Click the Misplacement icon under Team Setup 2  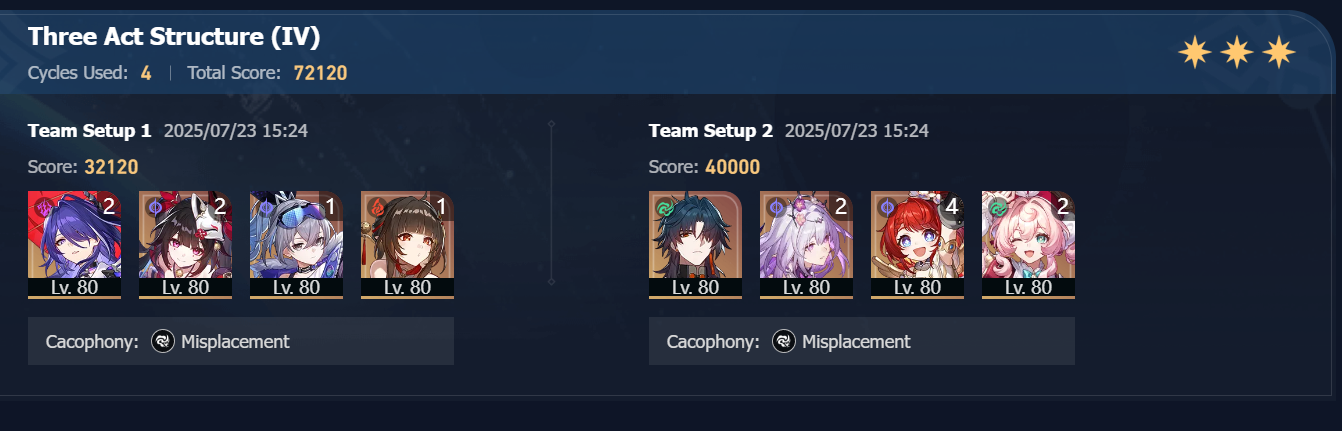tap(784, 342)
